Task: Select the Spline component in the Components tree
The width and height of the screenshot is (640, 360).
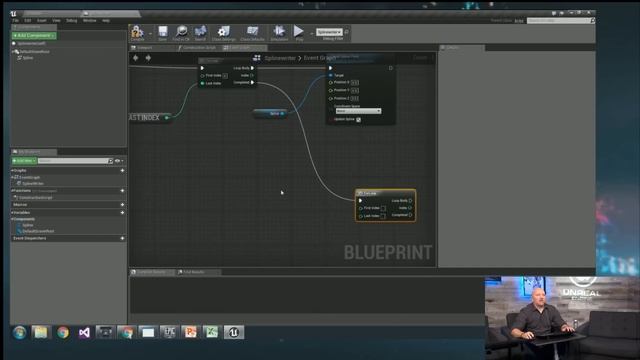Action: (26, 58)
